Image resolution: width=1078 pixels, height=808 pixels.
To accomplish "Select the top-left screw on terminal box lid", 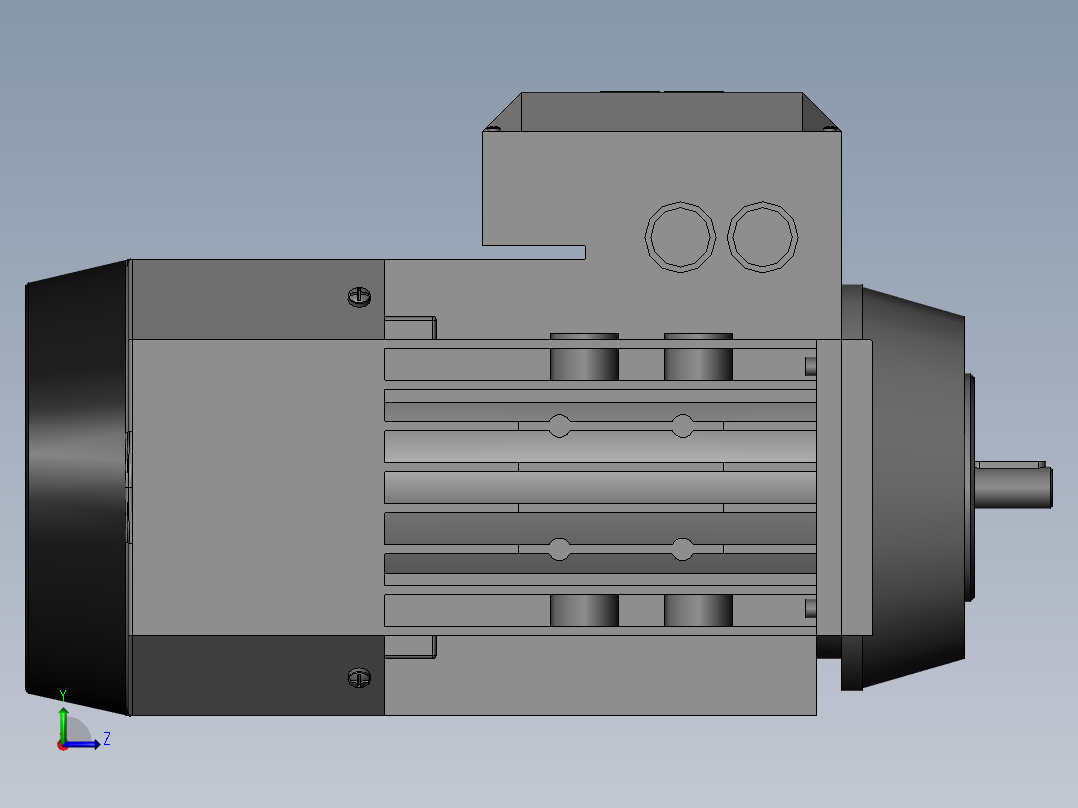I will (492, 127).
